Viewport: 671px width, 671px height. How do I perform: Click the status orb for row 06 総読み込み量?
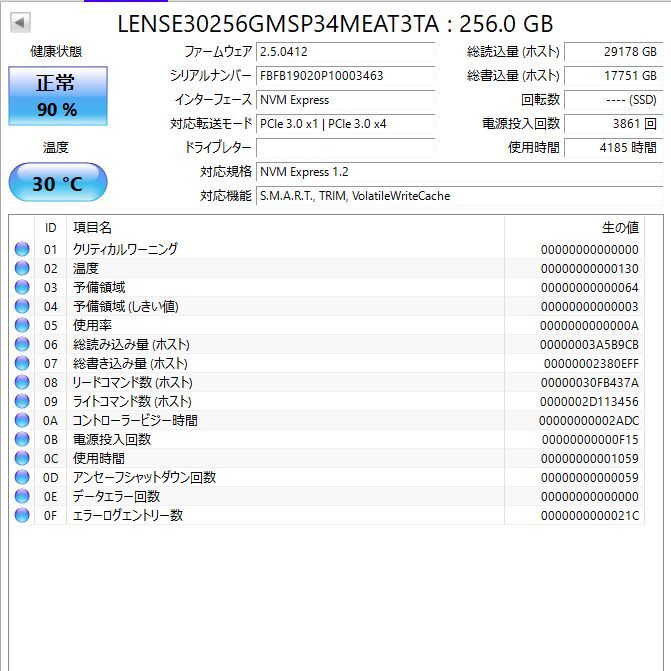click(x=22, y=344)
